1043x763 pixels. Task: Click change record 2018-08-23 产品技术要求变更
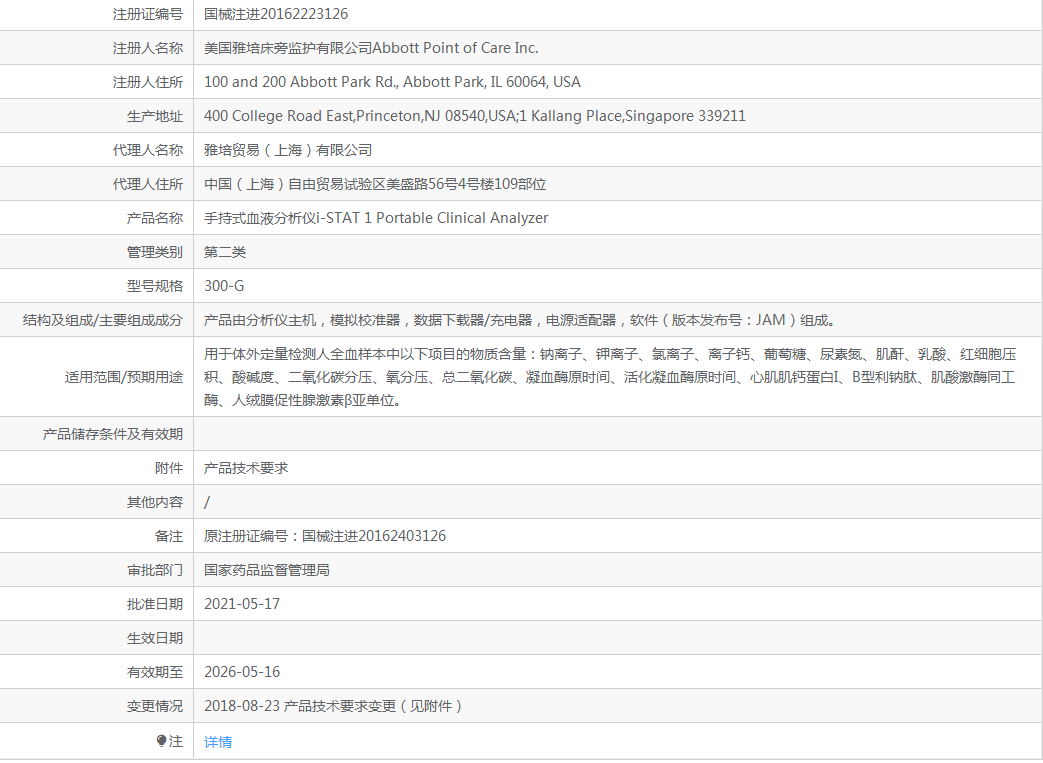click(333, 706)
